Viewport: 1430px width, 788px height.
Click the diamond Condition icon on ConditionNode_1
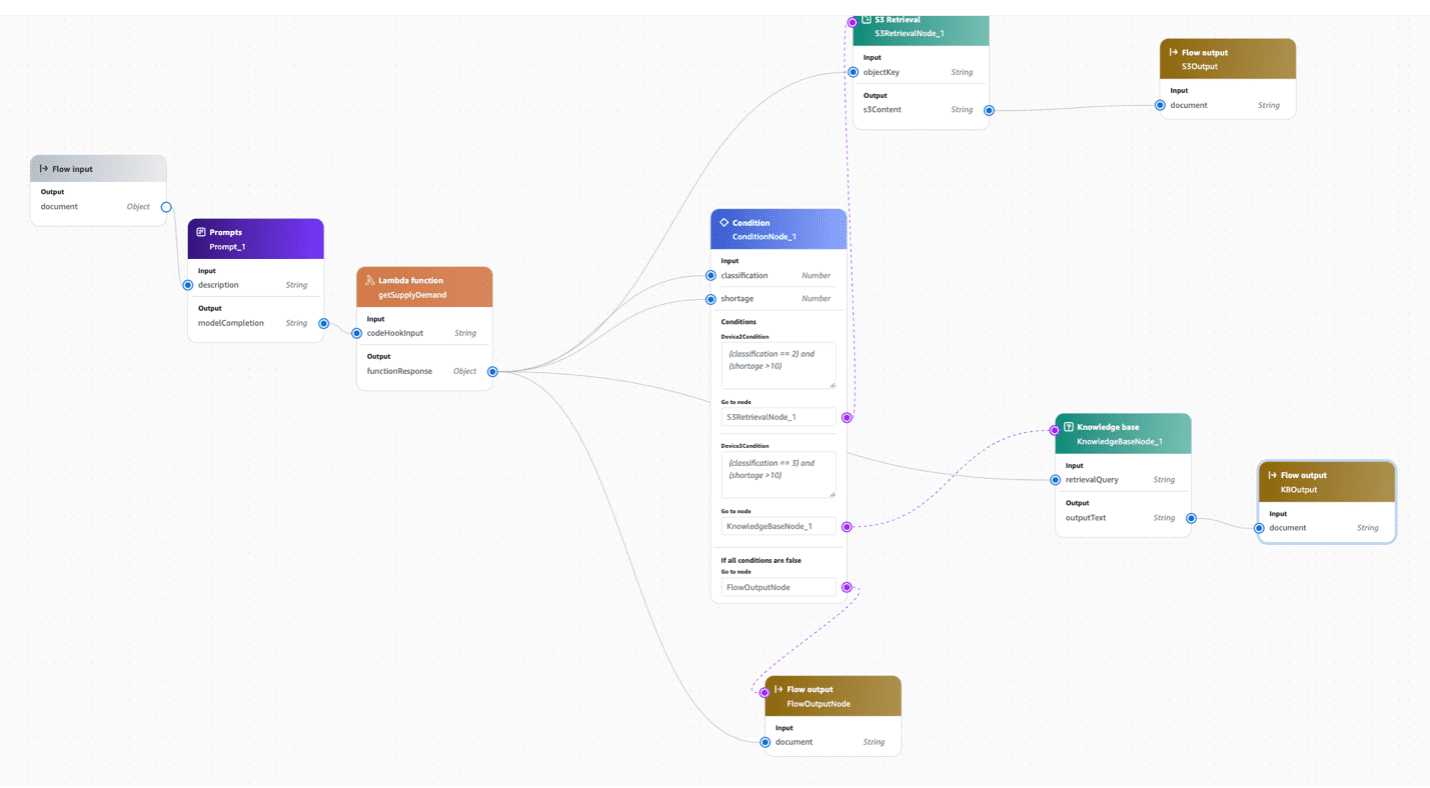[723, 221]
